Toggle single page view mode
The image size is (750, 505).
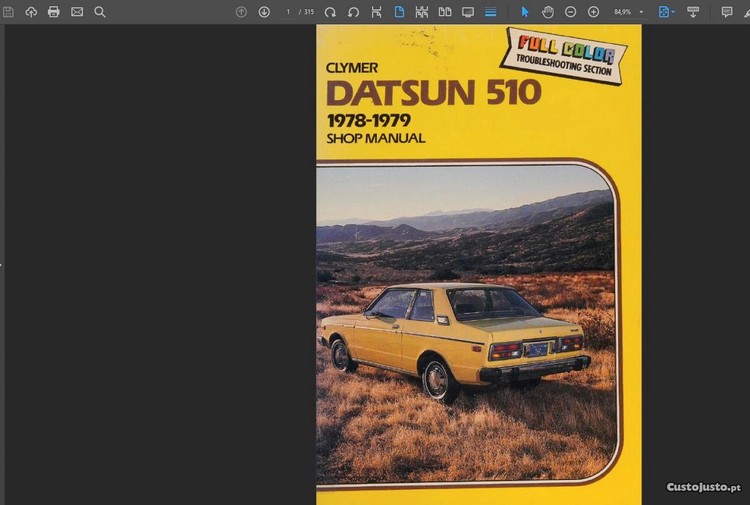[x=399, y=12]
